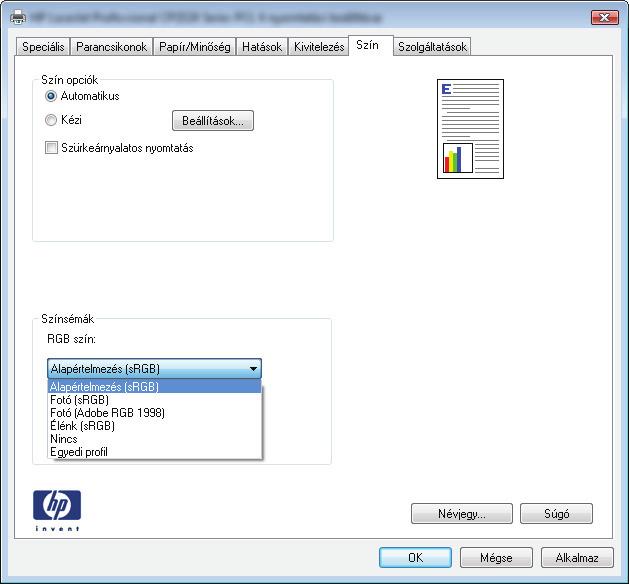Click the Névjegy... button
Image resolution: width=629 pixels, height=584 pixels.
[462, 513]
